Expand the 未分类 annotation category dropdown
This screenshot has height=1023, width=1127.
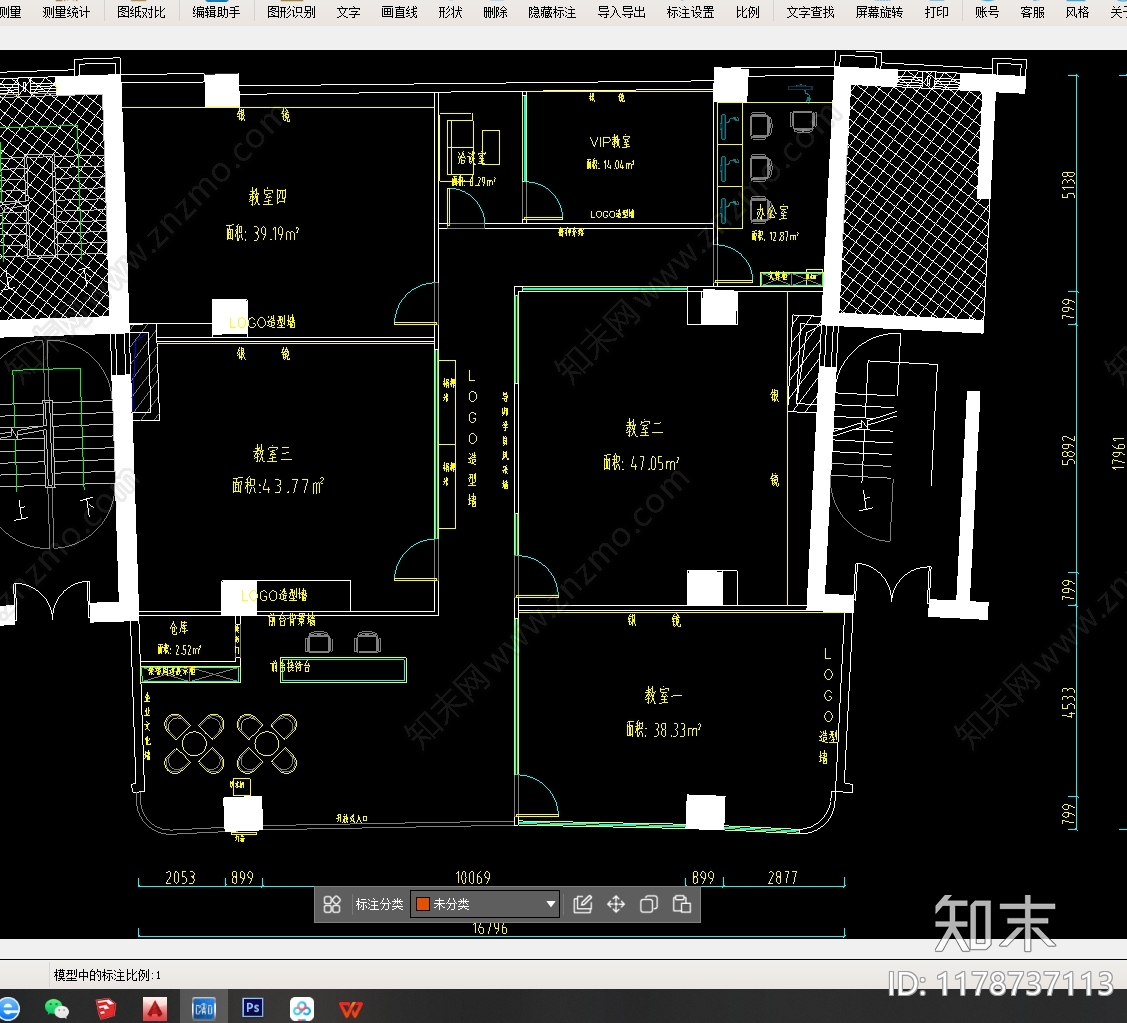coord(551,904)
